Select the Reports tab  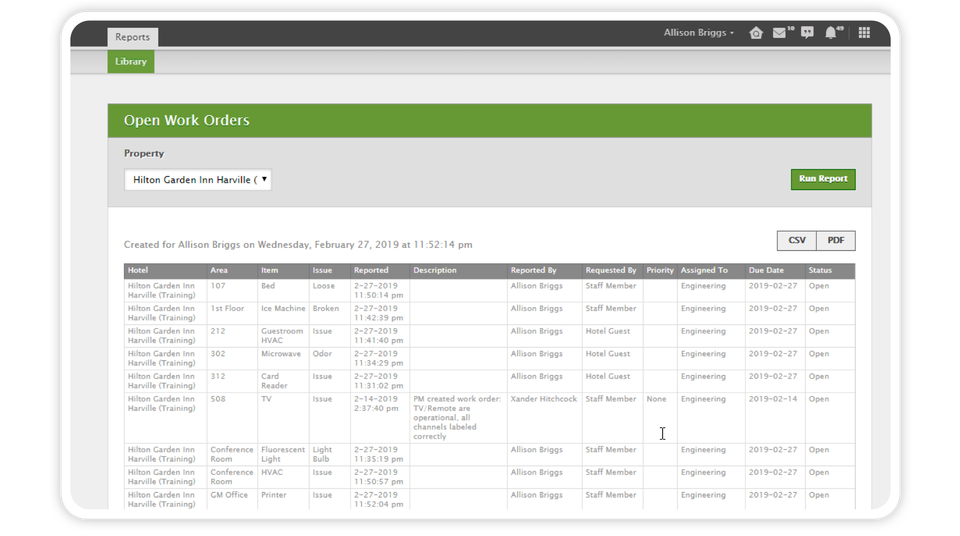point(132,37)
